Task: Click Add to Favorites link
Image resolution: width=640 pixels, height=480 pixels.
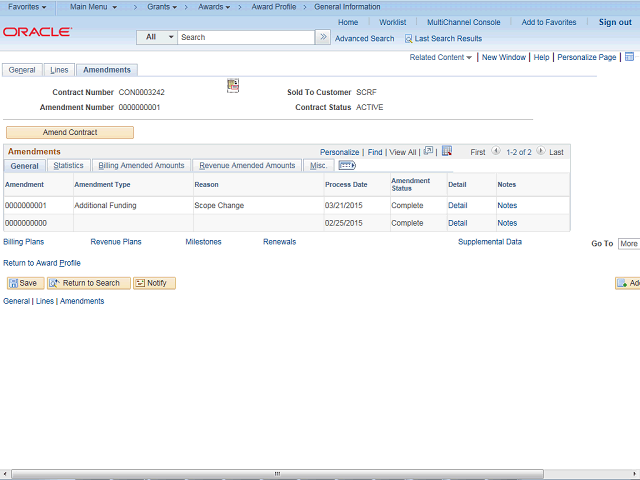Action: pos(549,22)
